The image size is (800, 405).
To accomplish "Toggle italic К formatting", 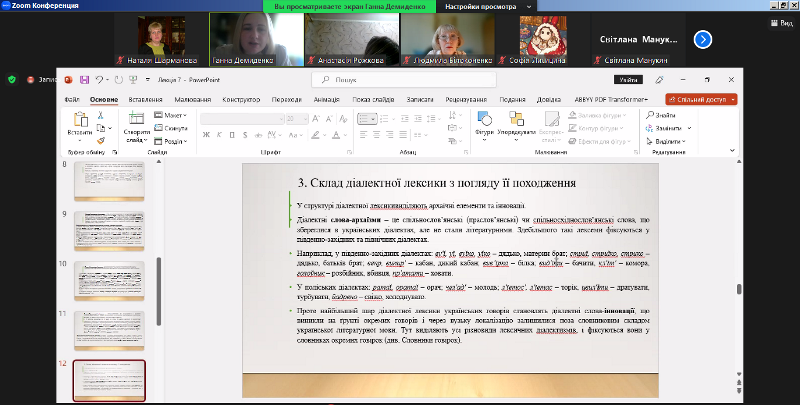I will coord(217,135).
